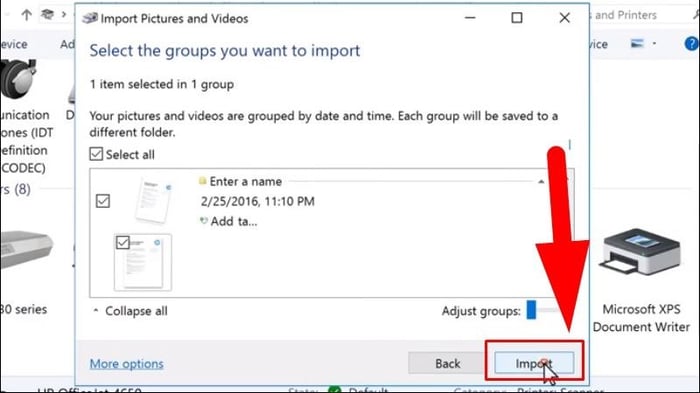This screenshot has width=700, height=393.
Task: Maximize the import dialog window
Action: pos(517,18)
